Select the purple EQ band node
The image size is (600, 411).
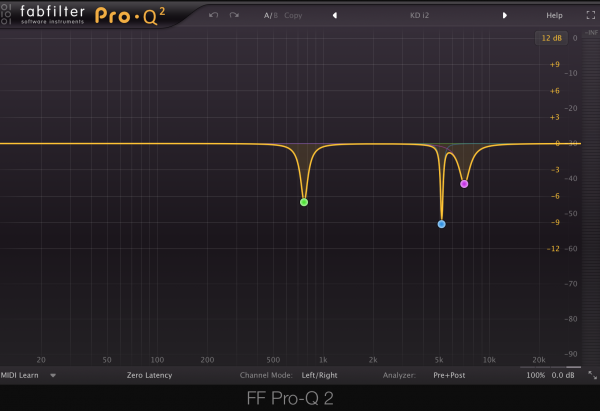(x=464, y=184)
